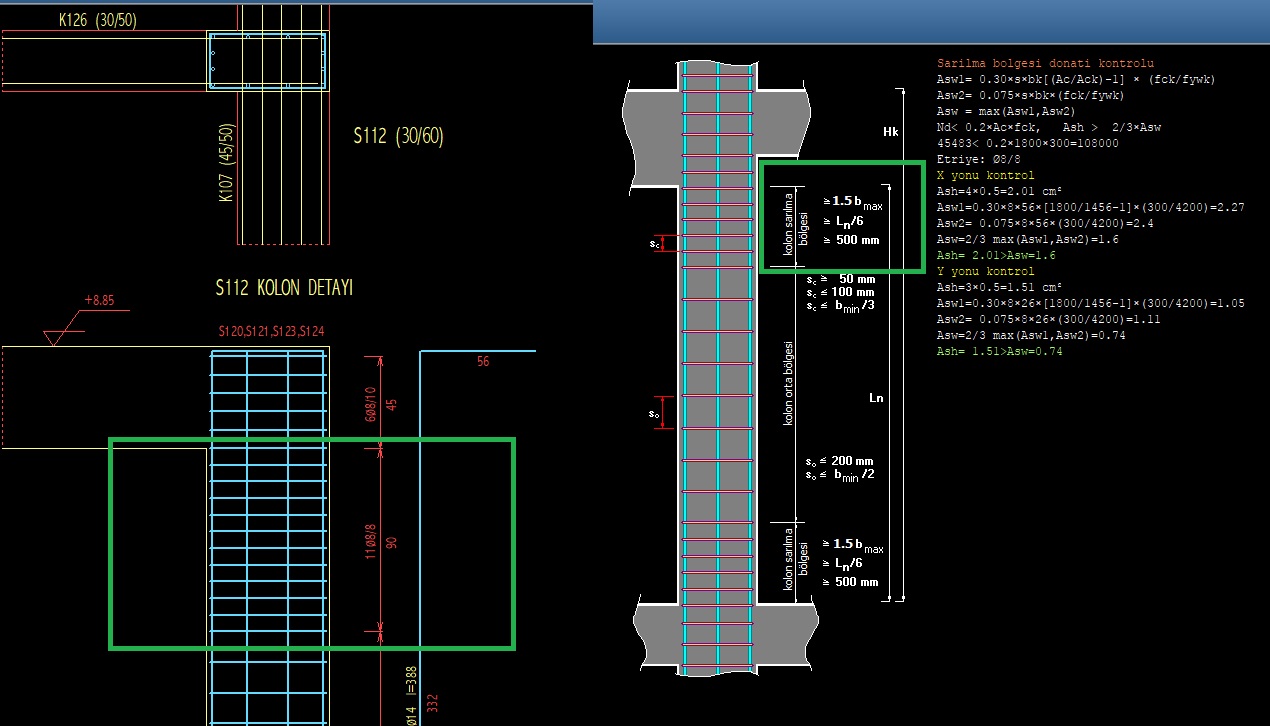Click the '56' dimension on the rebar
This screenshot has height=726, width=1270.
click(483, 362)
